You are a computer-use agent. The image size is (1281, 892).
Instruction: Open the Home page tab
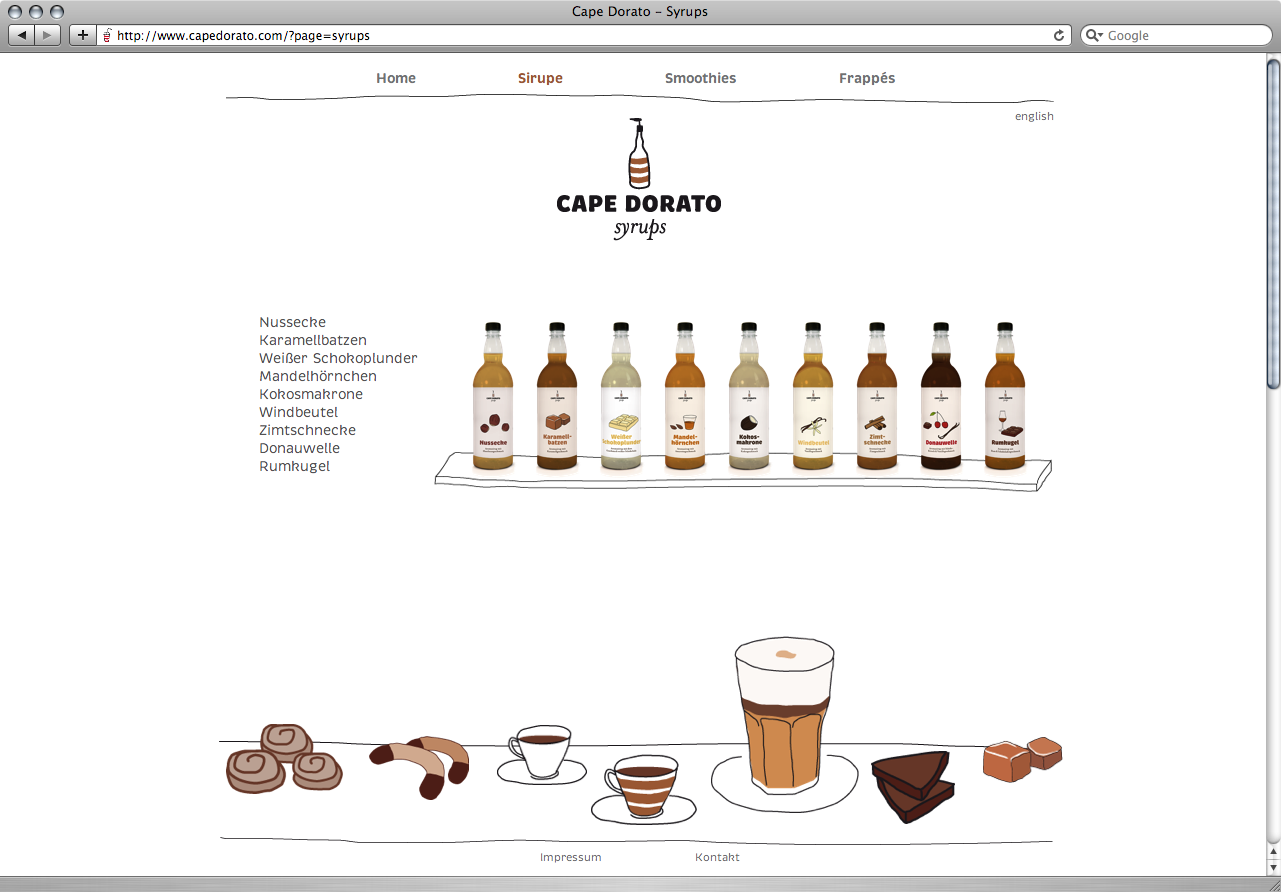(x=396, y=78)
